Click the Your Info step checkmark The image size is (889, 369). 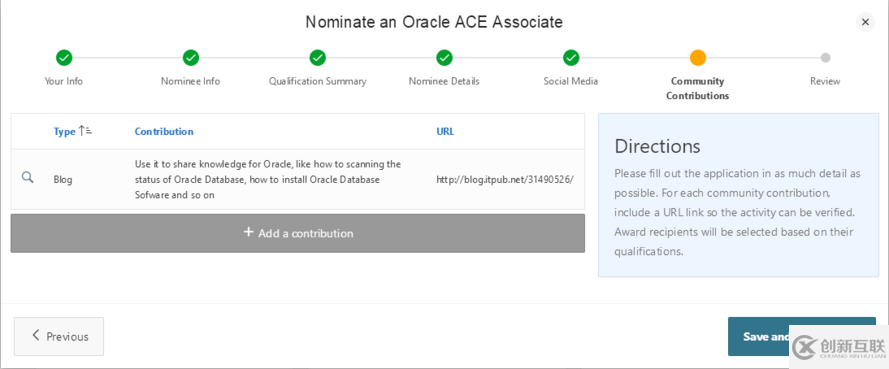click(64, 57)
